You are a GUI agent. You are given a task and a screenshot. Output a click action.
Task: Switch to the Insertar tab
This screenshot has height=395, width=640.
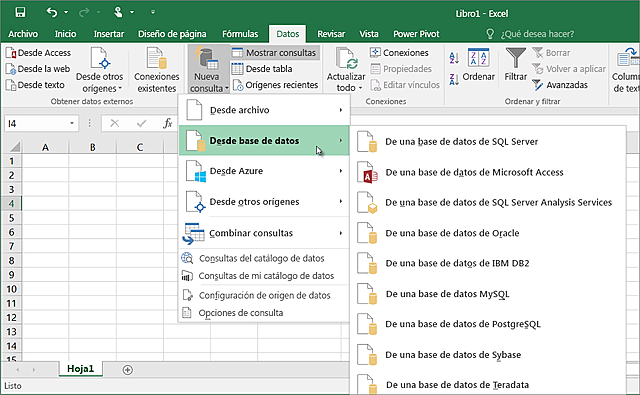[109, 34]
